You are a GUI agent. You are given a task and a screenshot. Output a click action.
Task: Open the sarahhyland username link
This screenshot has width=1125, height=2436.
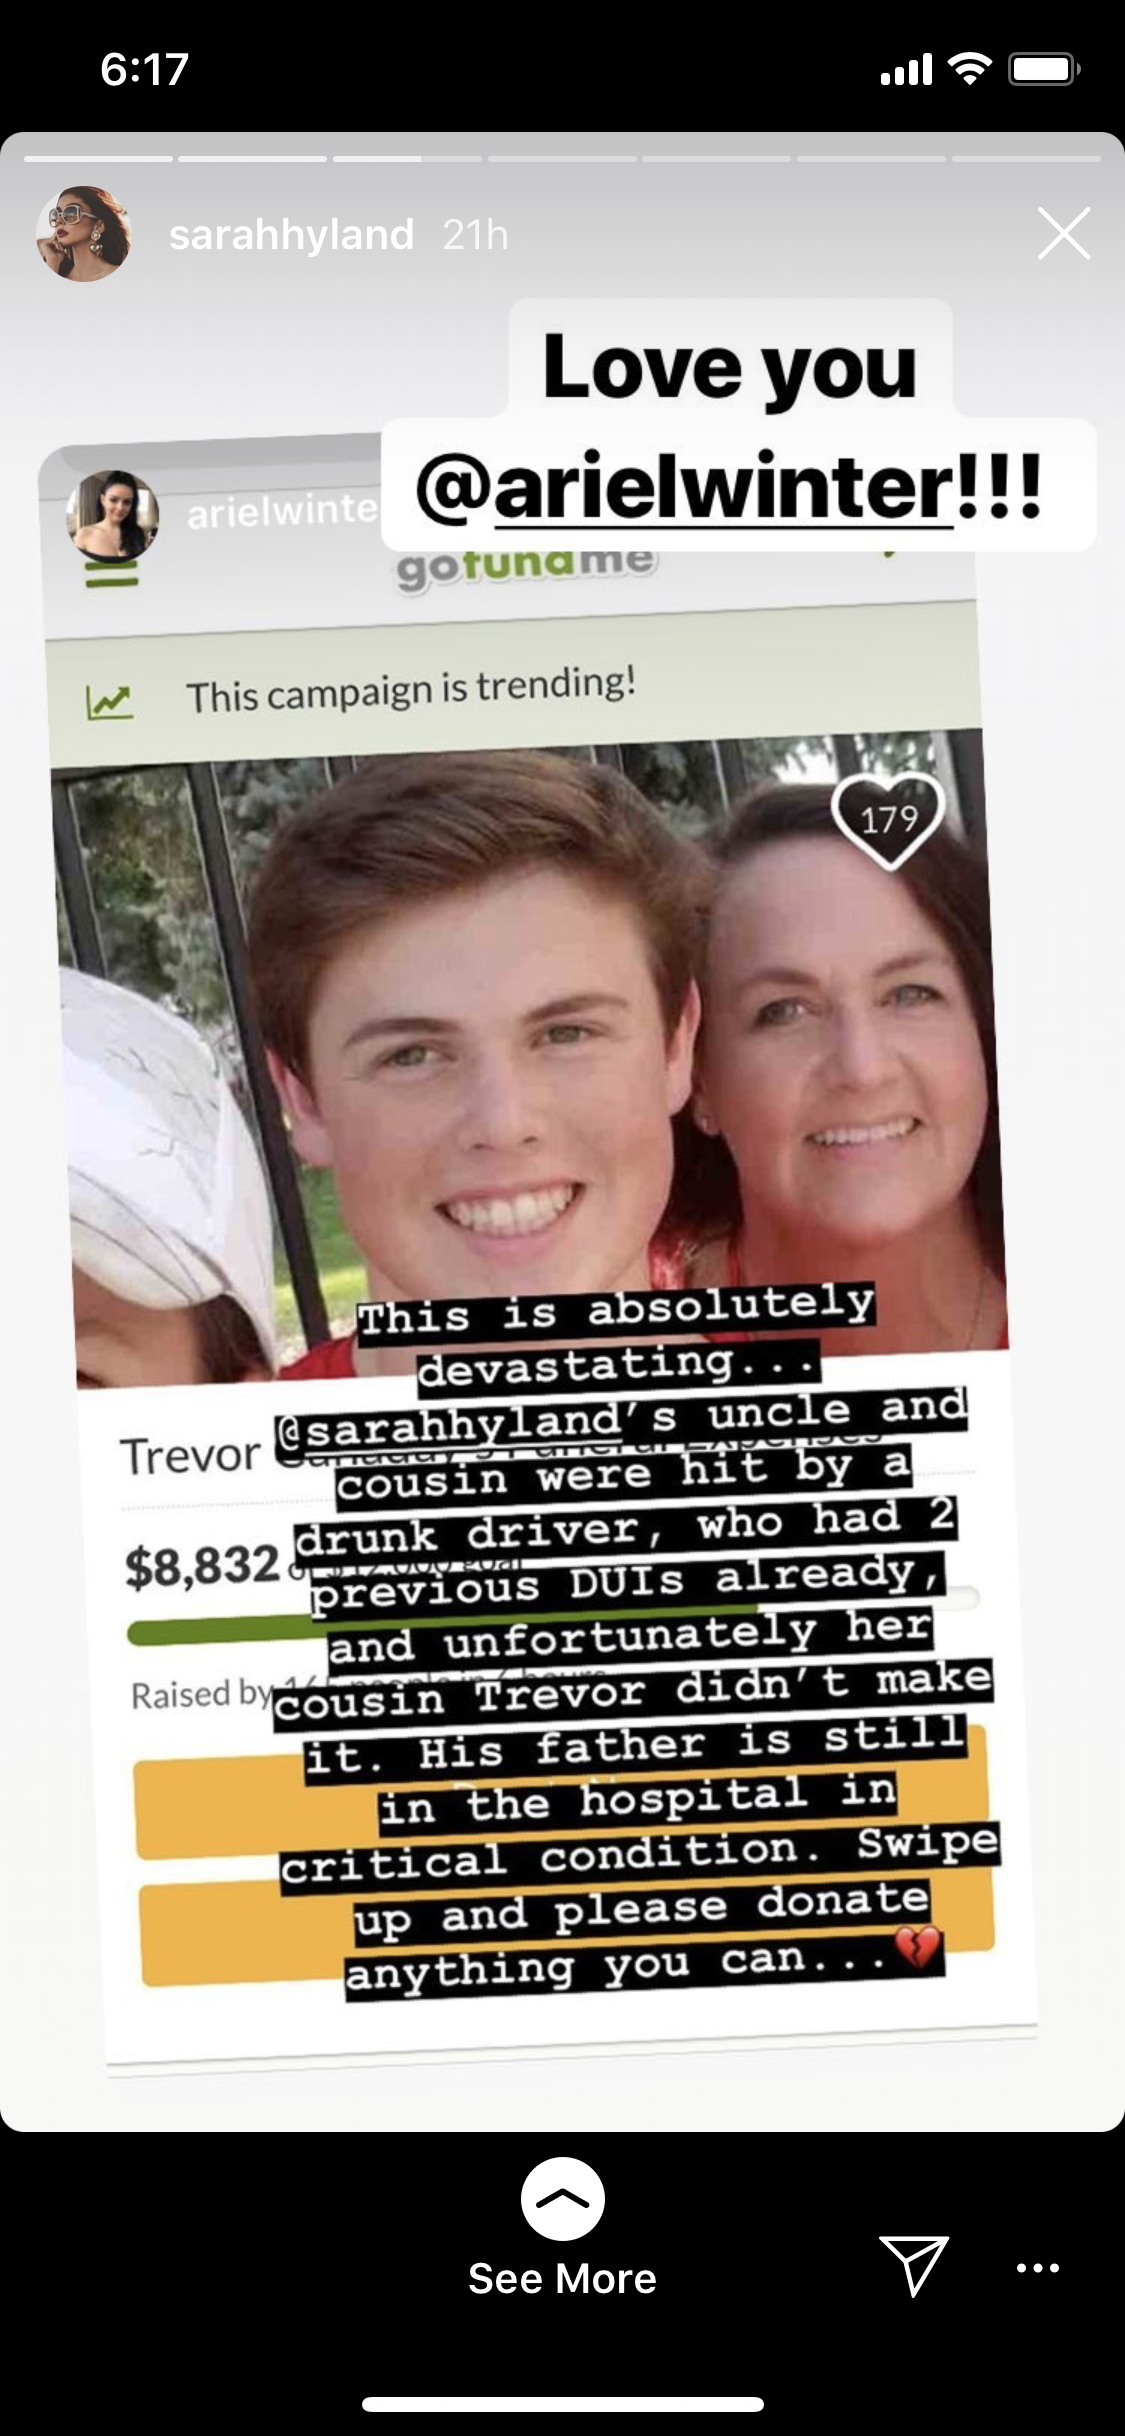[291, 235]
